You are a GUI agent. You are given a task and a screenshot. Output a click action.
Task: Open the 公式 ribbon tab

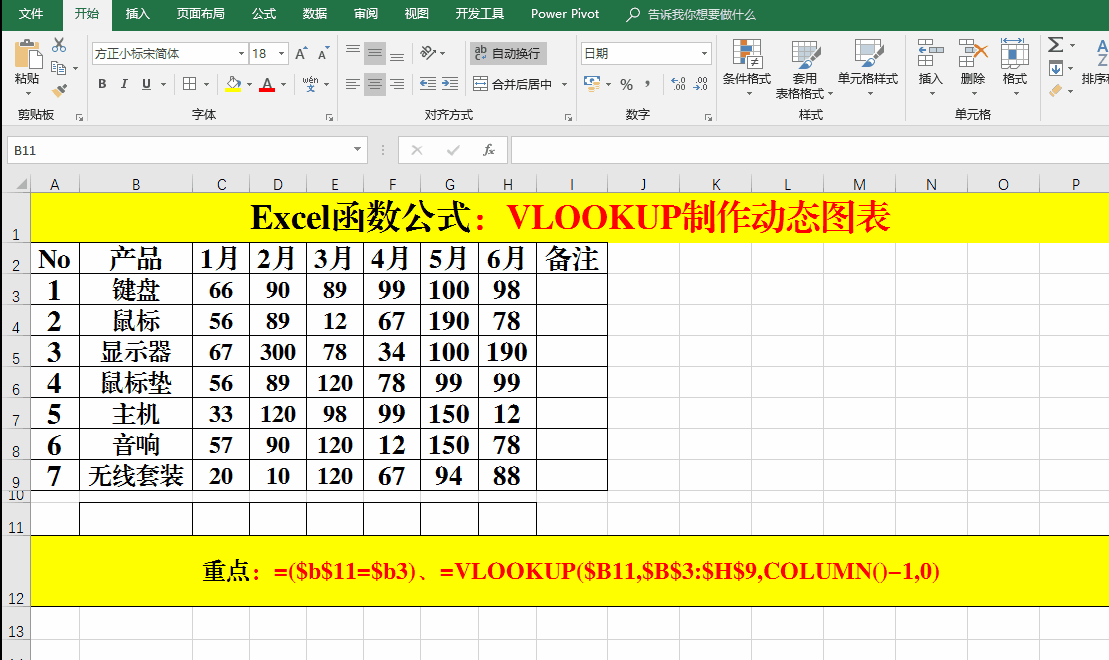pyautogui.click(x=264, y=14)
